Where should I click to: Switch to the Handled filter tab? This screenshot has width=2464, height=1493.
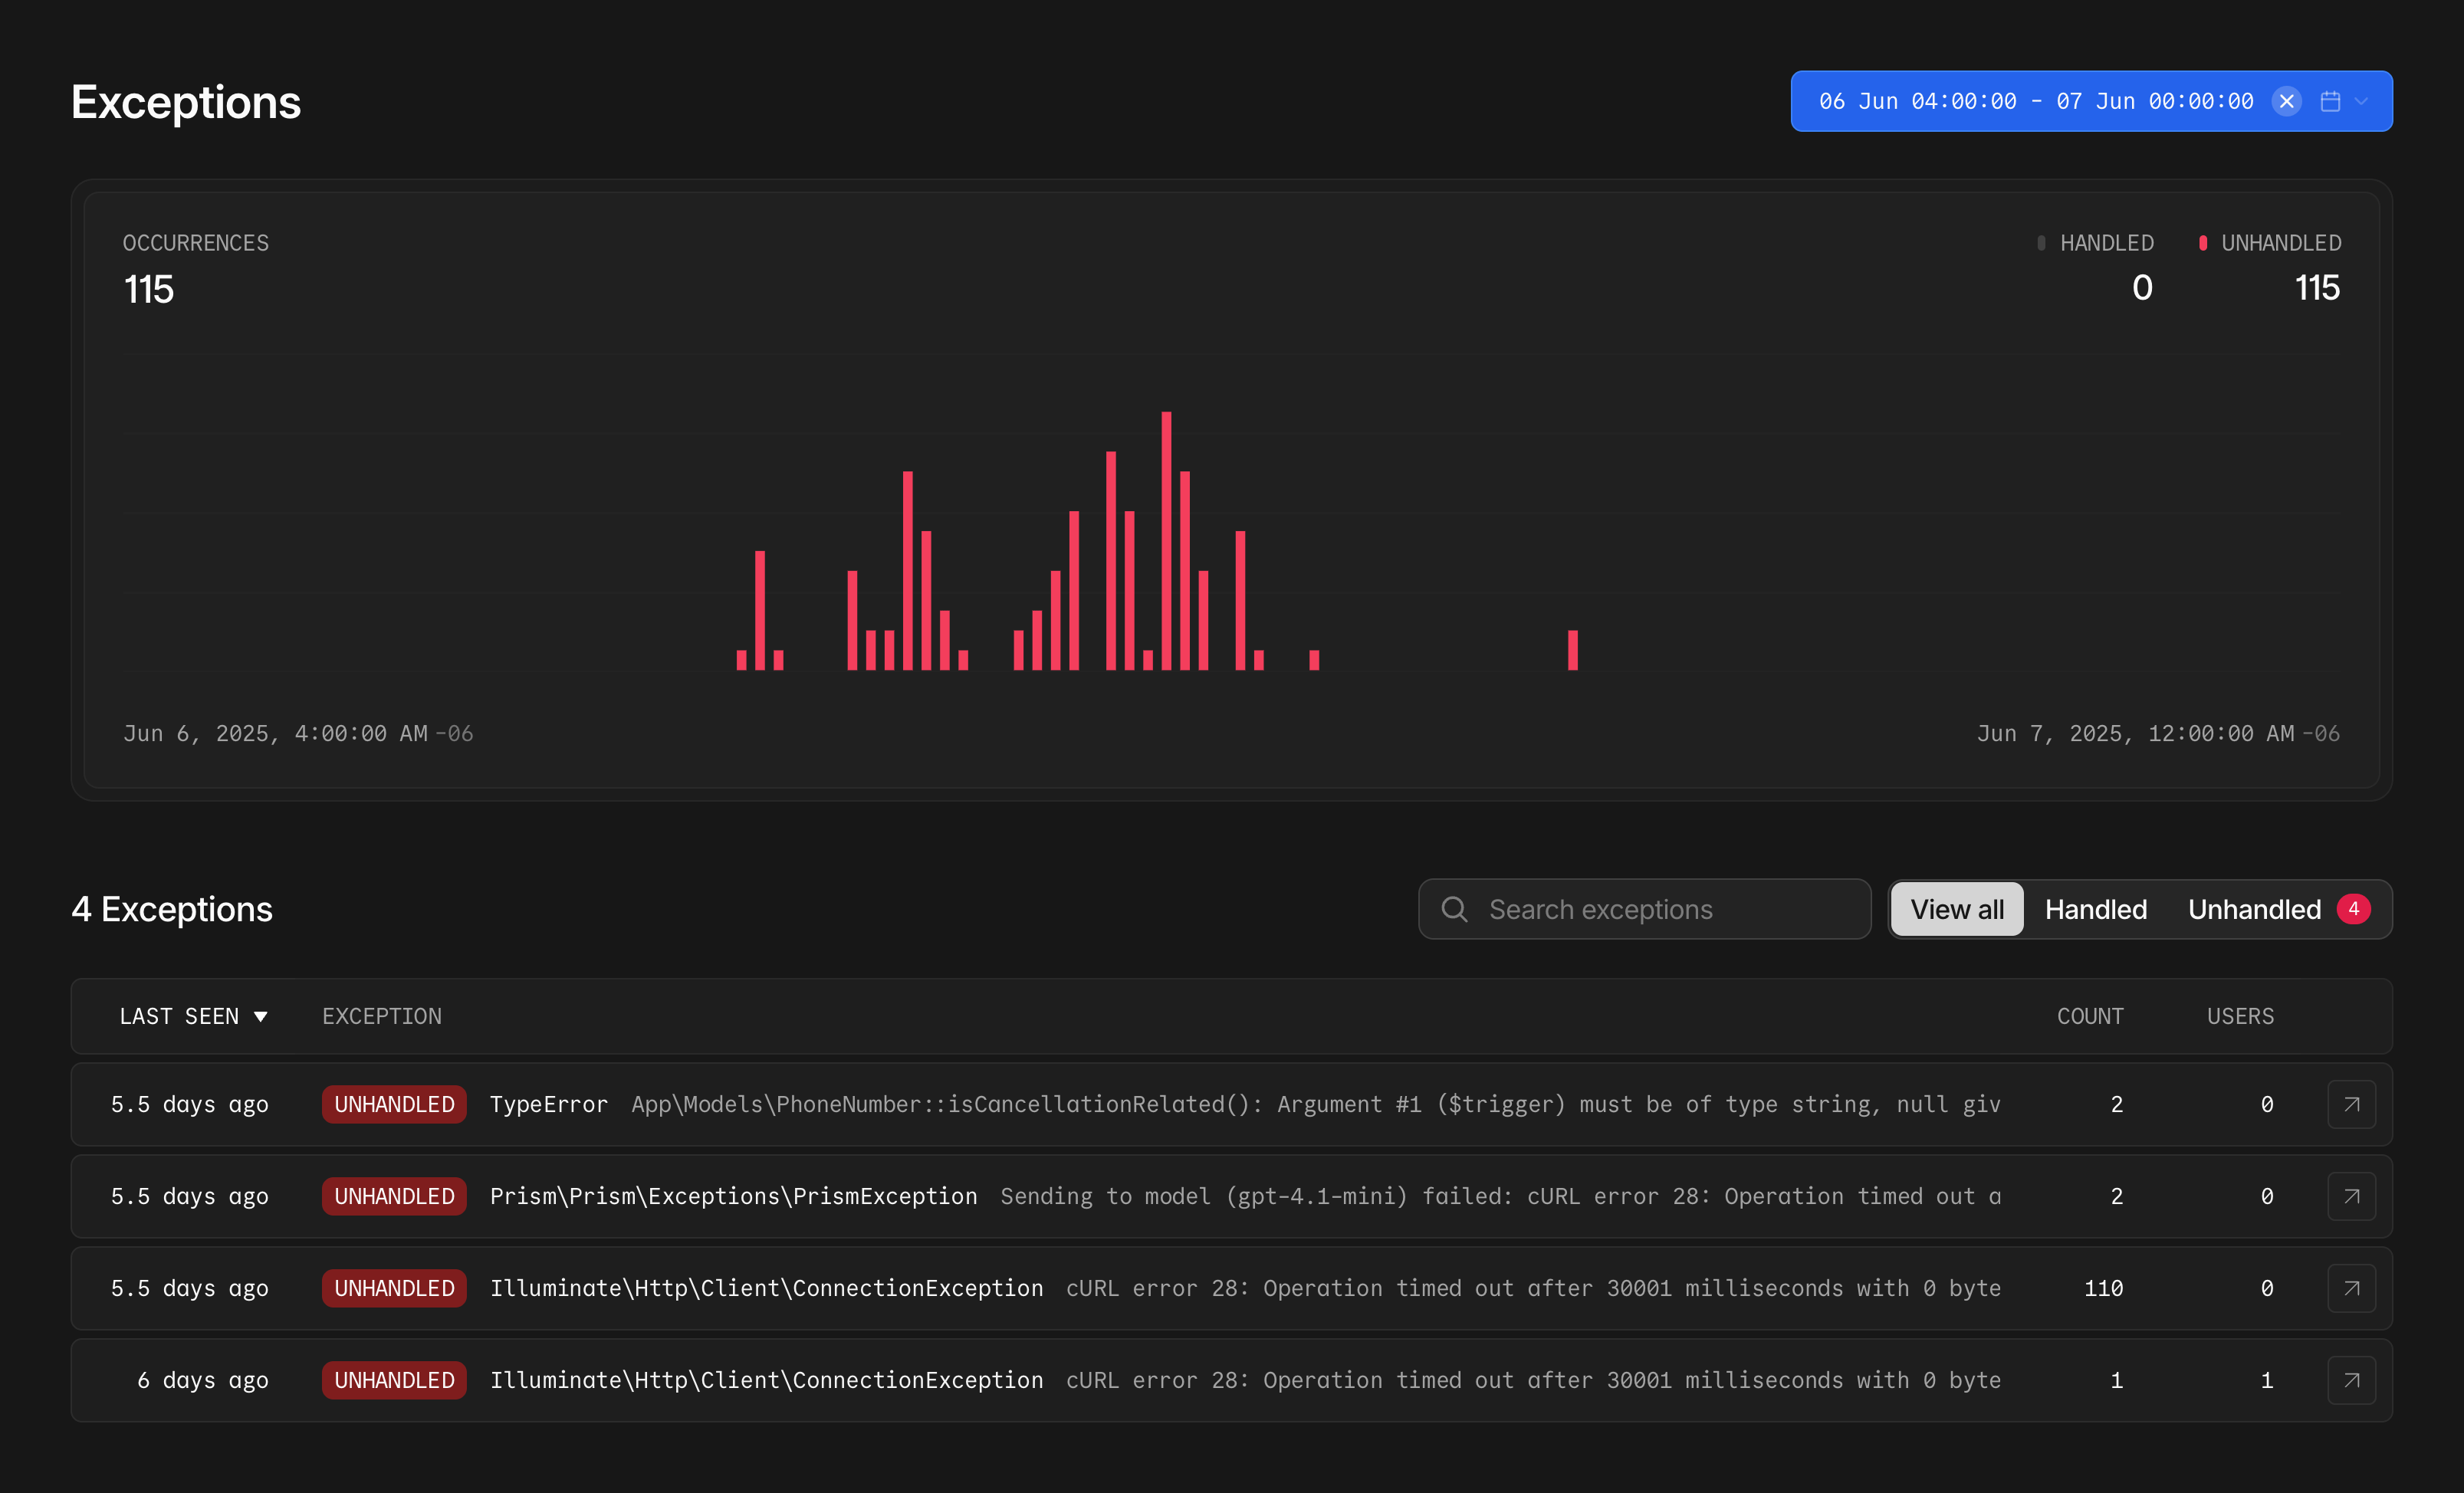click(2095, 909)
